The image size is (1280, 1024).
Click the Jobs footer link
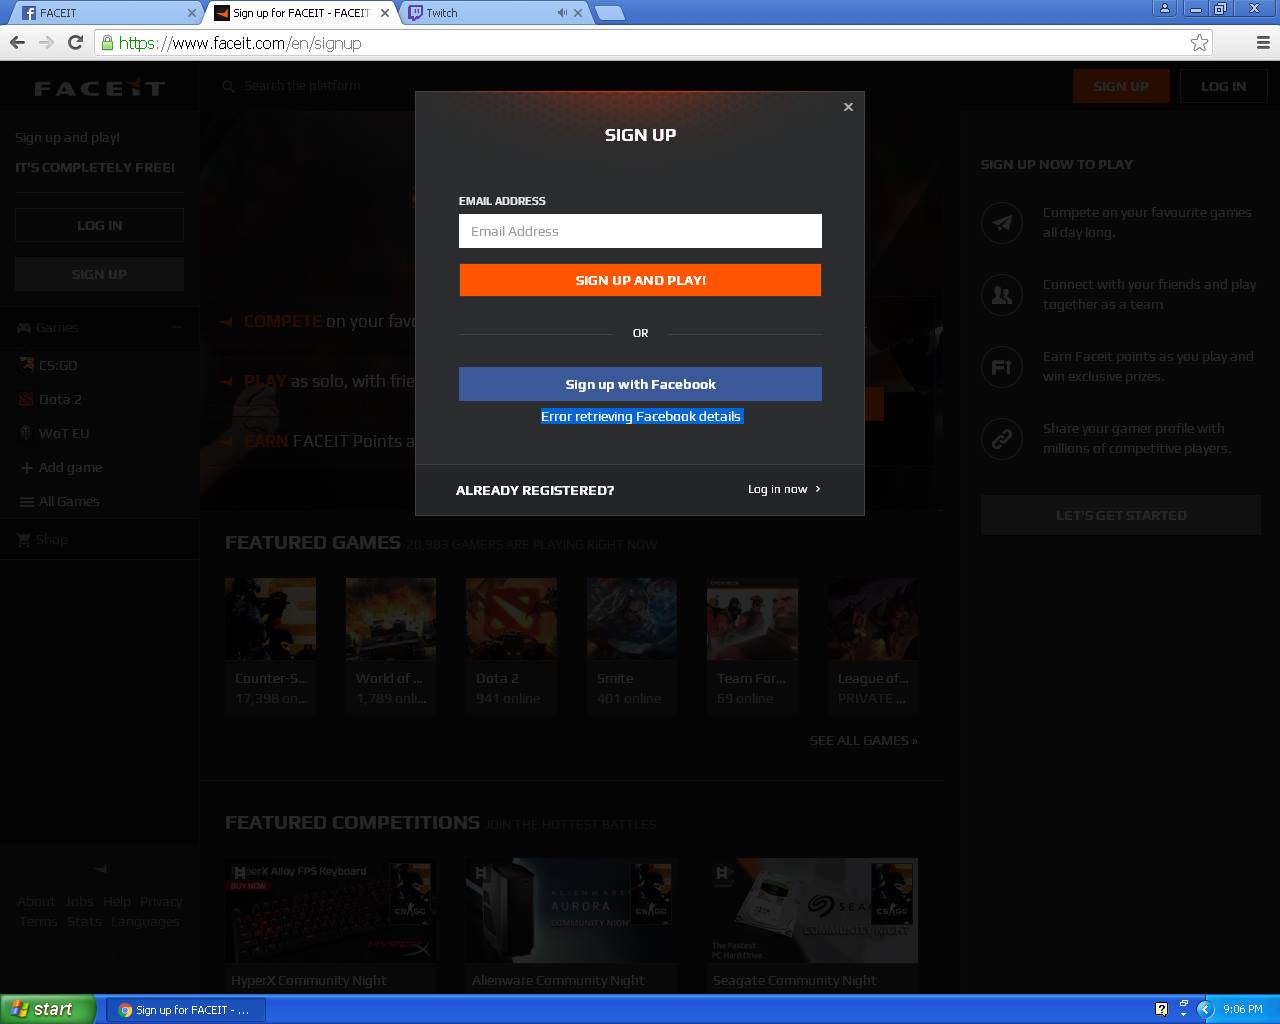click(79, 901)
